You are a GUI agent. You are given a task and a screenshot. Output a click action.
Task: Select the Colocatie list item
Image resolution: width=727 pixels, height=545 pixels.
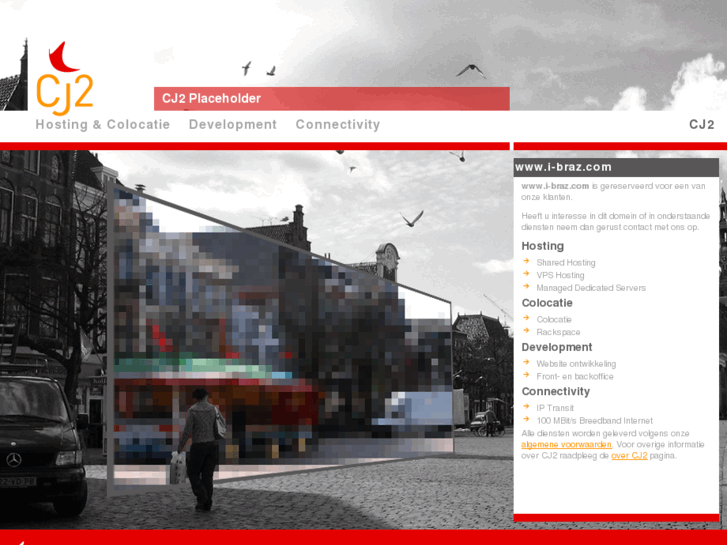pyautogui.click(x=554, y=319)
